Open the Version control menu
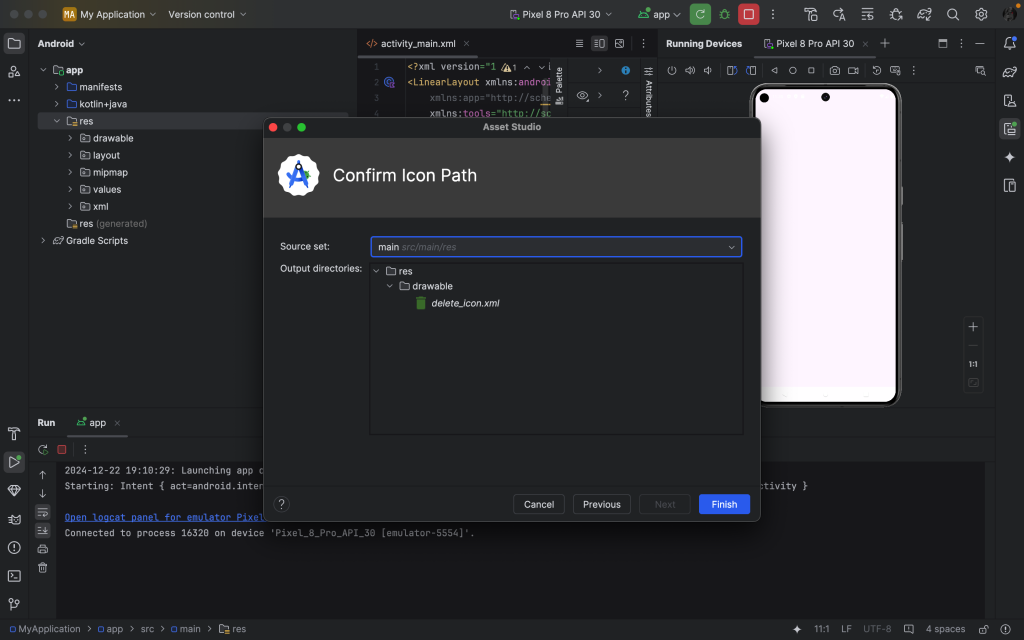Viewport: 1024px width, 640px height. pyautogui.click(x=208, y=14)
